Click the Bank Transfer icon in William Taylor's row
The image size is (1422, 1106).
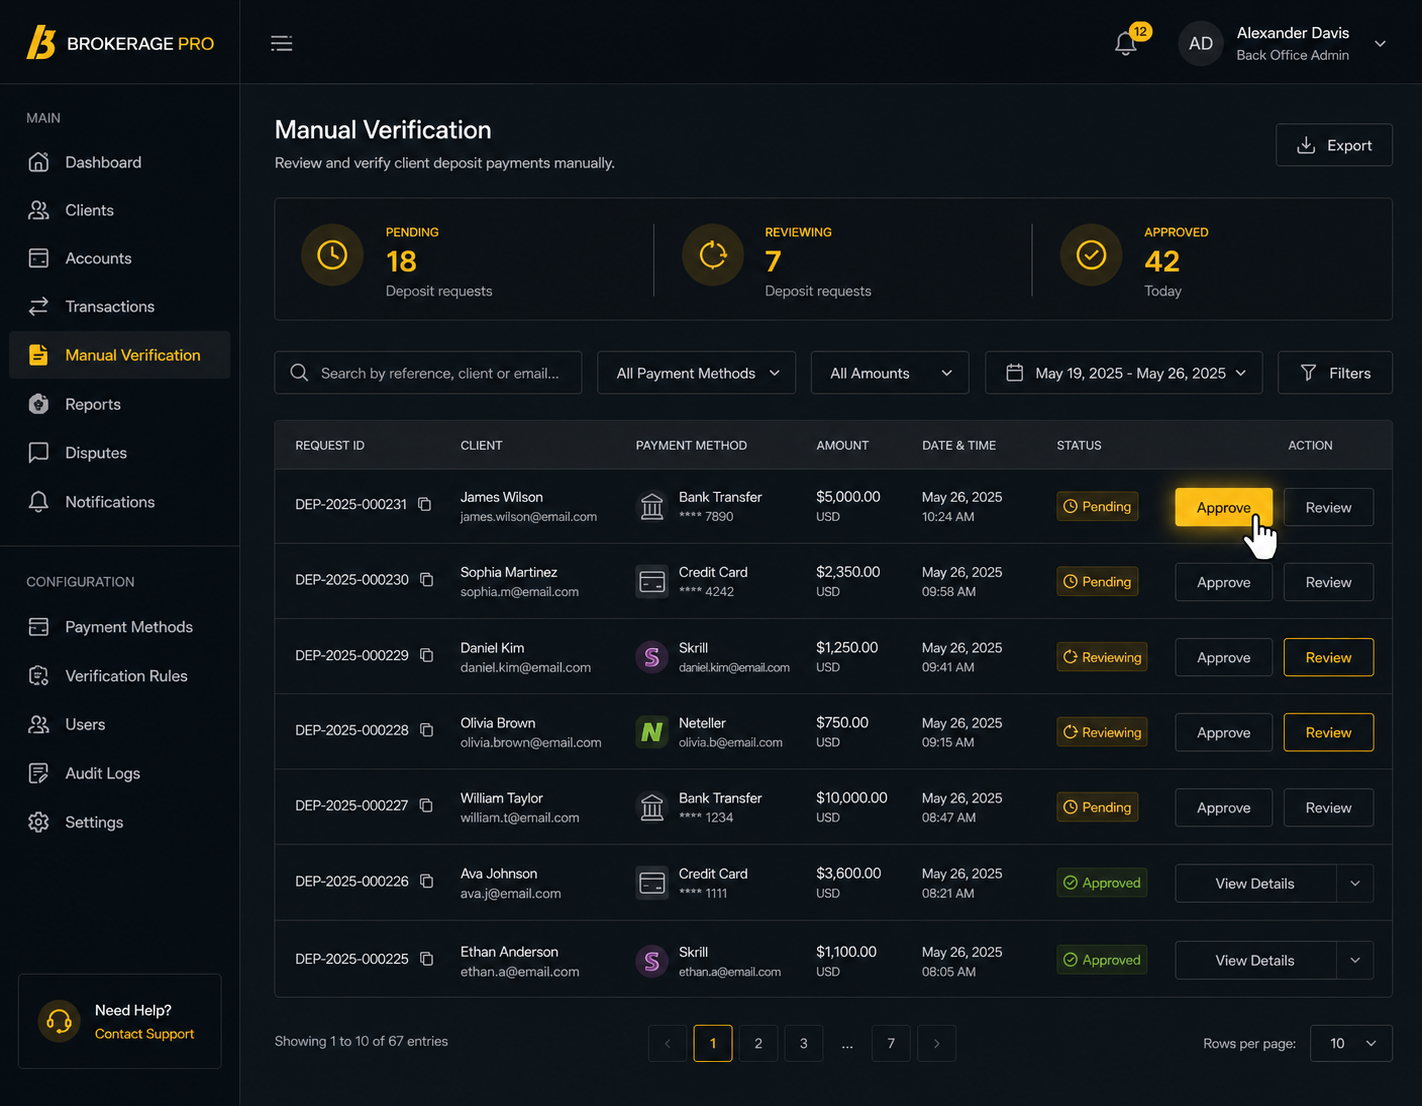click(x=652, y=807)
